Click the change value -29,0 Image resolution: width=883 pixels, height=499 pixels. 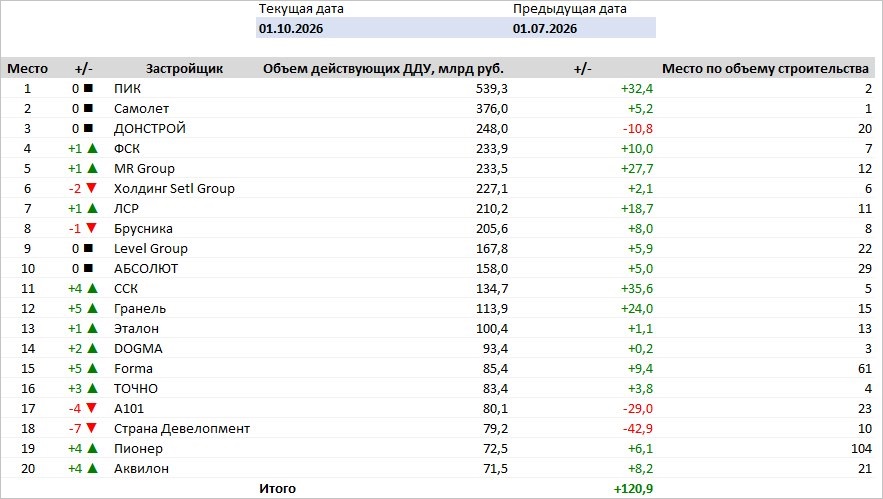[x=638, y=408]
